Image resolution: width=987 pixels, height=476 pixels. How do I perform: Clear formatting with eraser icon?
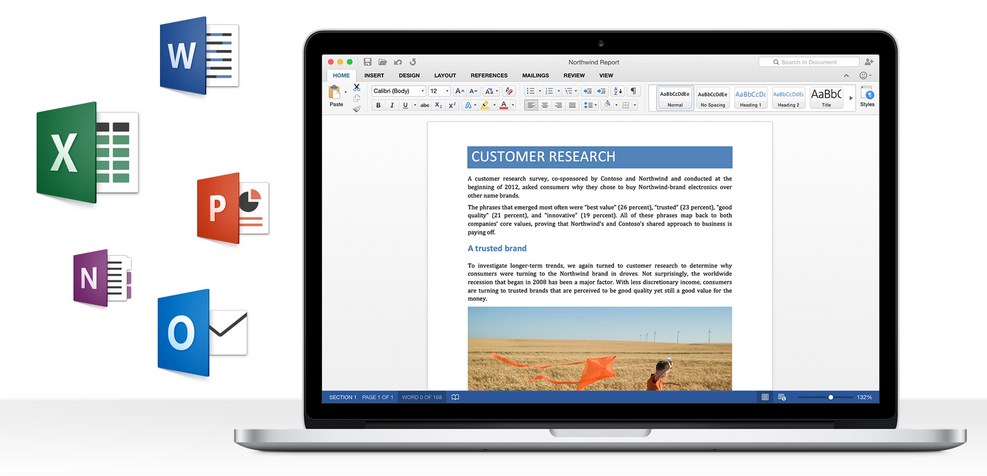[x=509, y=91]
